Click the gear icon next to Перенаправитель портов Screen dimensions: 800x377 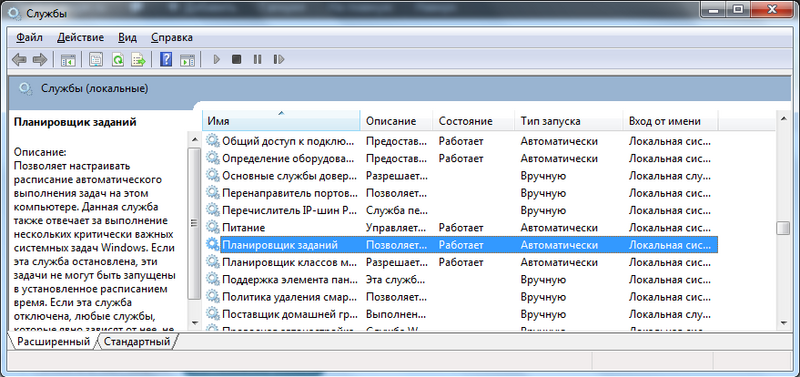pyautogui.click(x=212, y=193)
